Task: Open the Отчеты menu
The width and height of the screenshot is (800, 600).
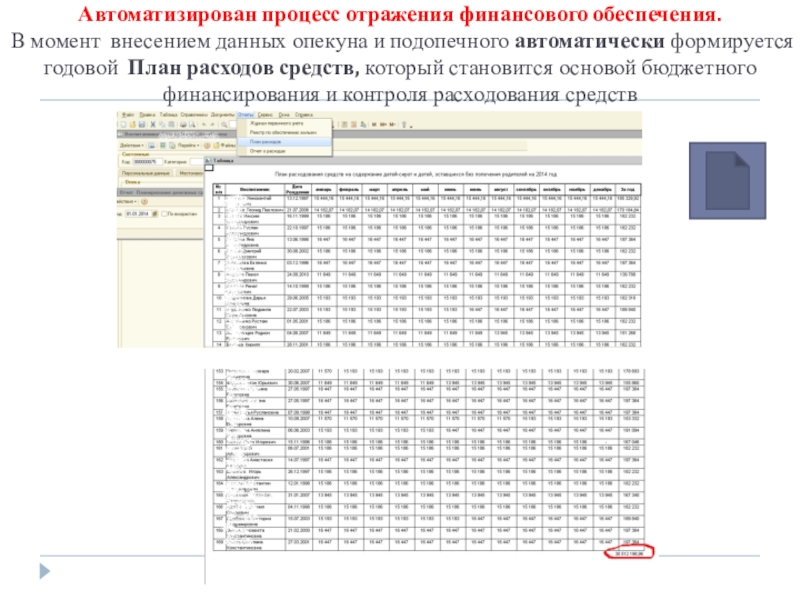Action: click(x=245, y=115)
